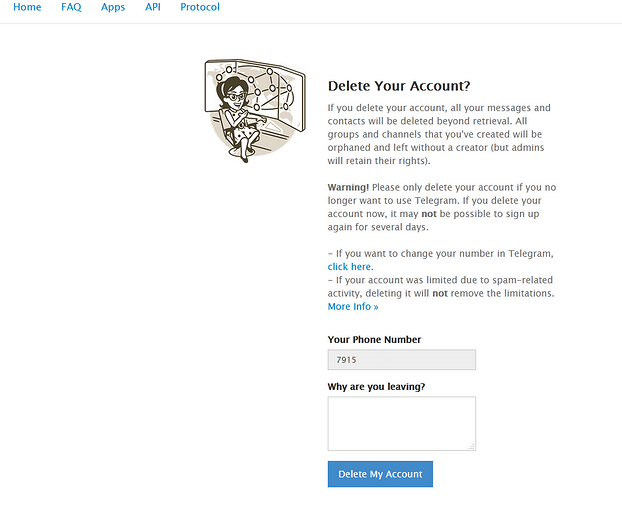Click the bold "not" in "may not be possible"

pos(429,214)
